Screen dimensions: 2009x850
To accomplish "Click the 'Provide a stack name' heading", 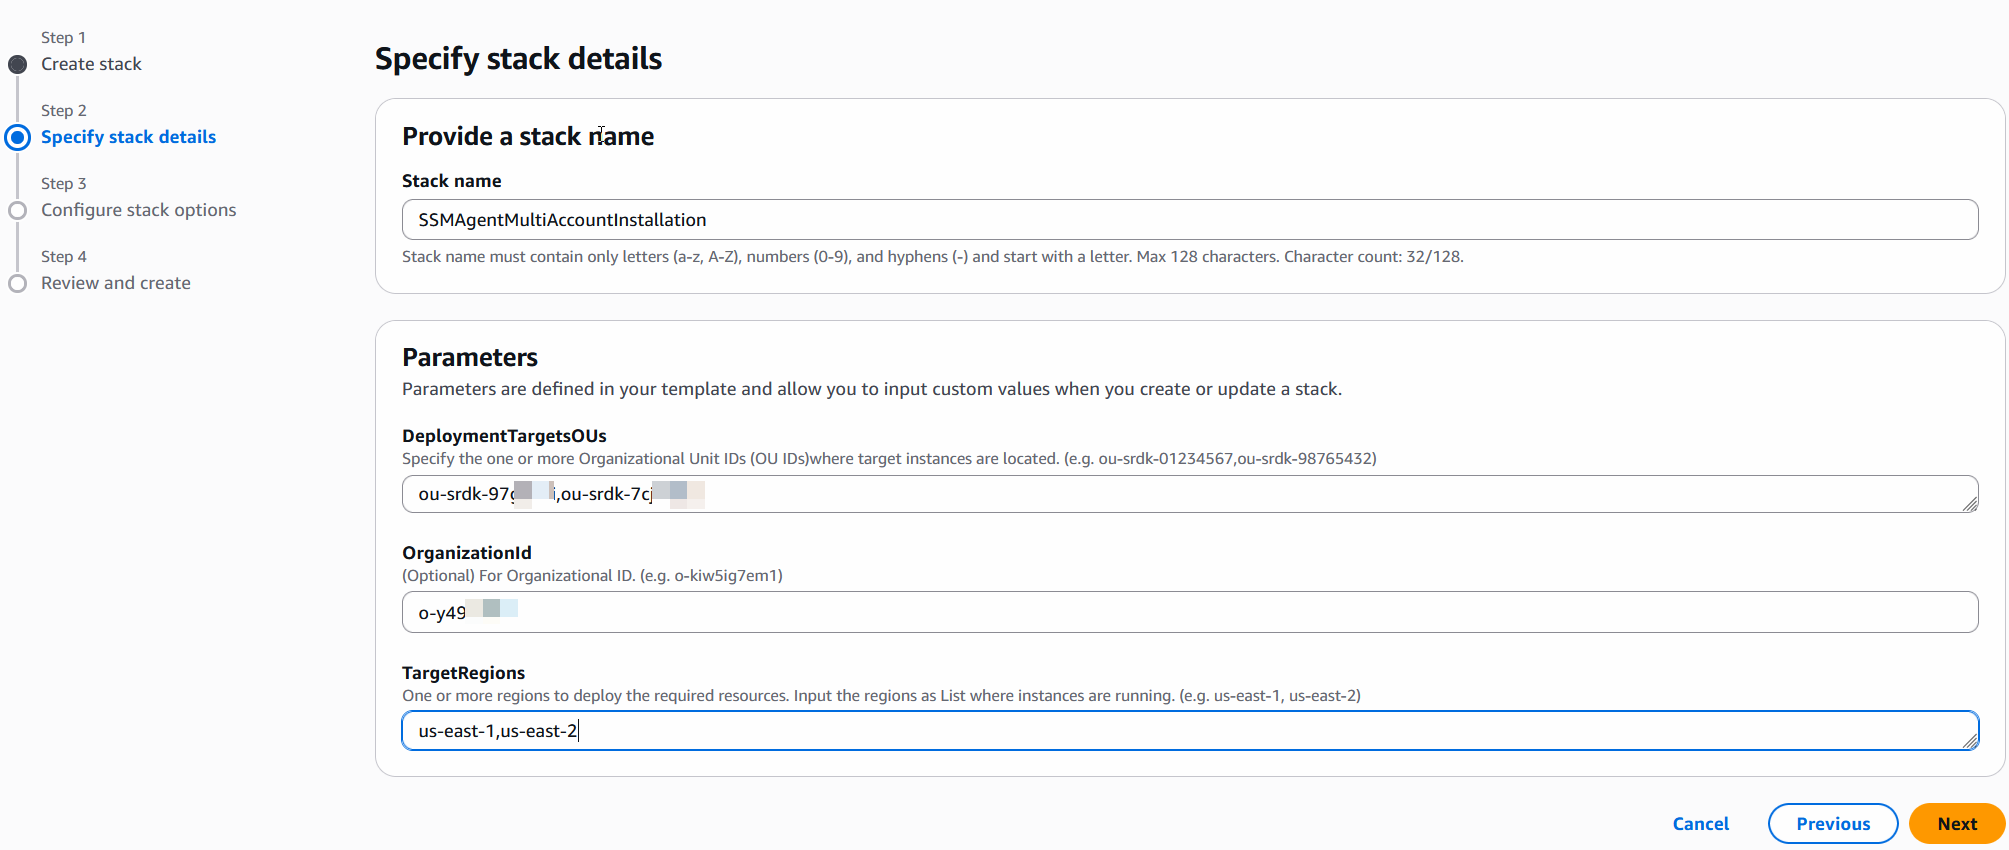I will pyautogui.click(x=528, y=136).
